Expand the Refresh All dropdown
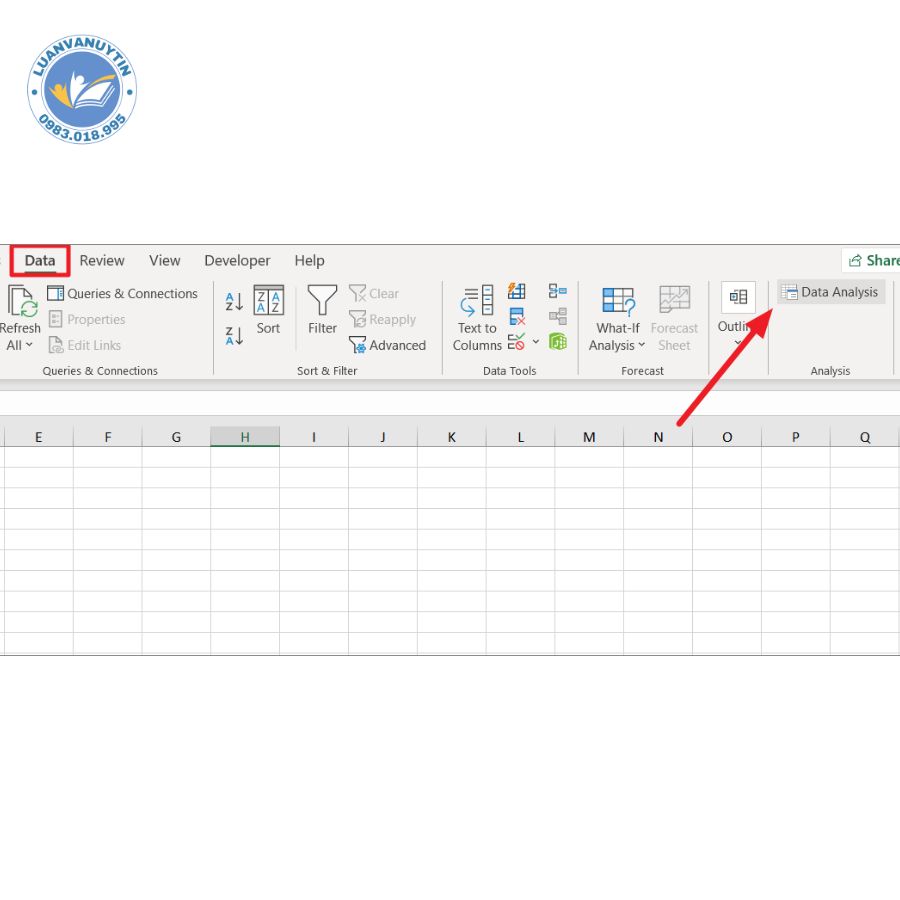 19,345
